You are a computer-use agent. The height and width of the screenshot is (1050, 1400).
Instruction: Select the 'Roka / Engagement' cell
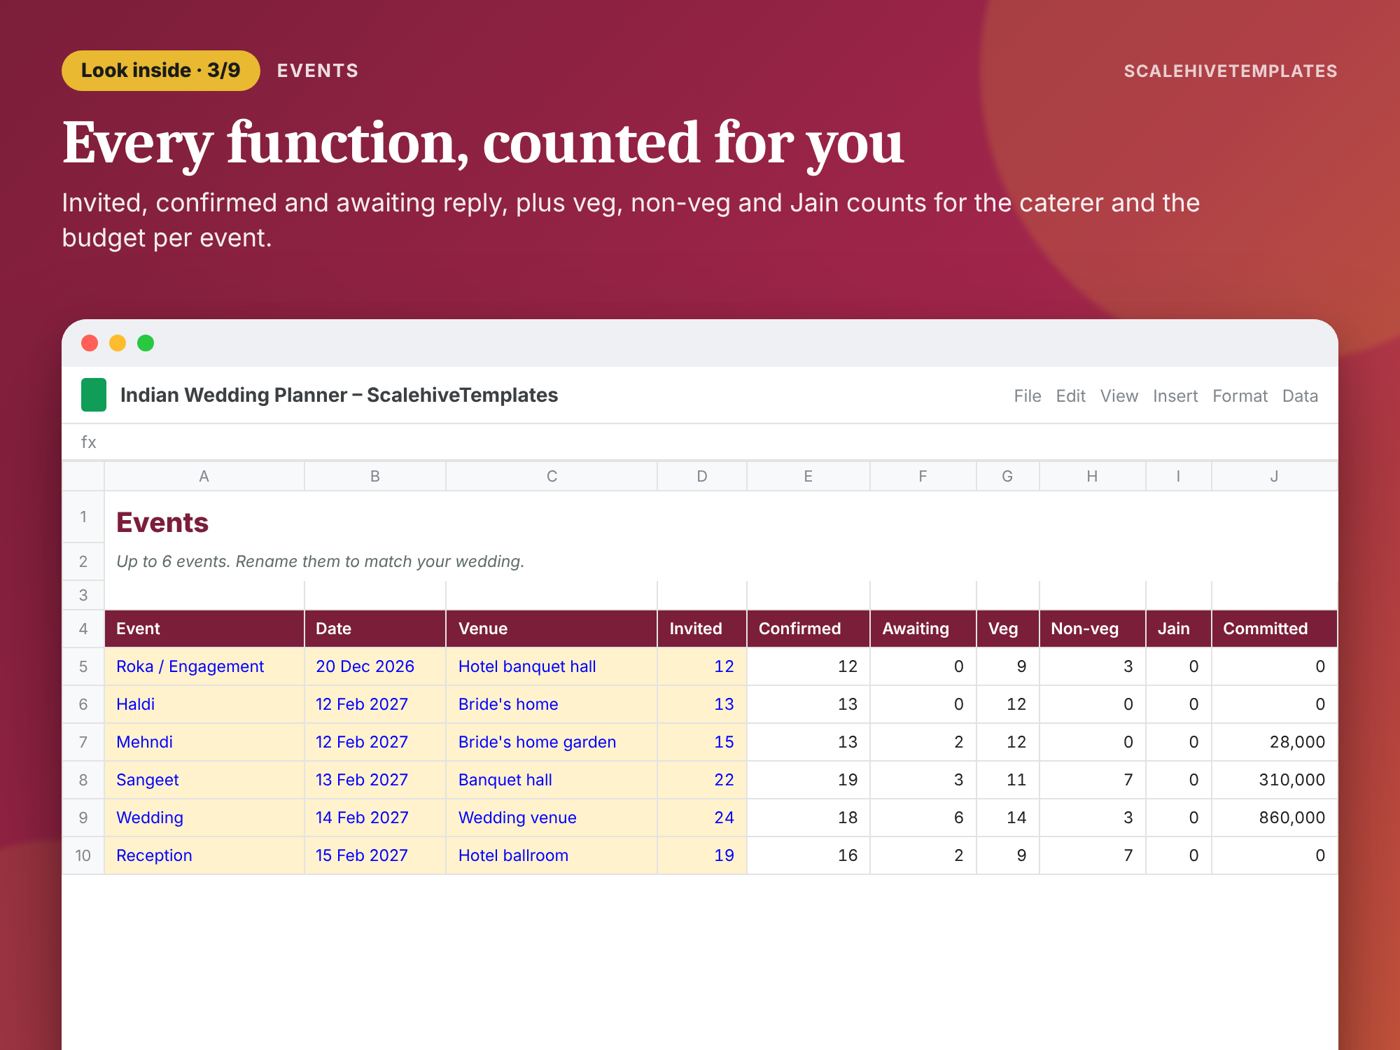tap(204, 667)
